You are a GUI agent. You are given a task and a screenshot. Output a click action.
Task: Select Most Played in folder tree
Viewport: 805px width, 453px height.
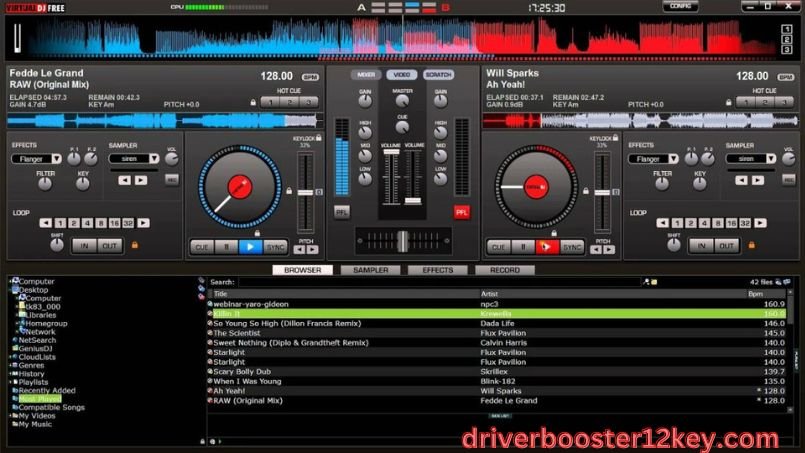tap(40, 399)
